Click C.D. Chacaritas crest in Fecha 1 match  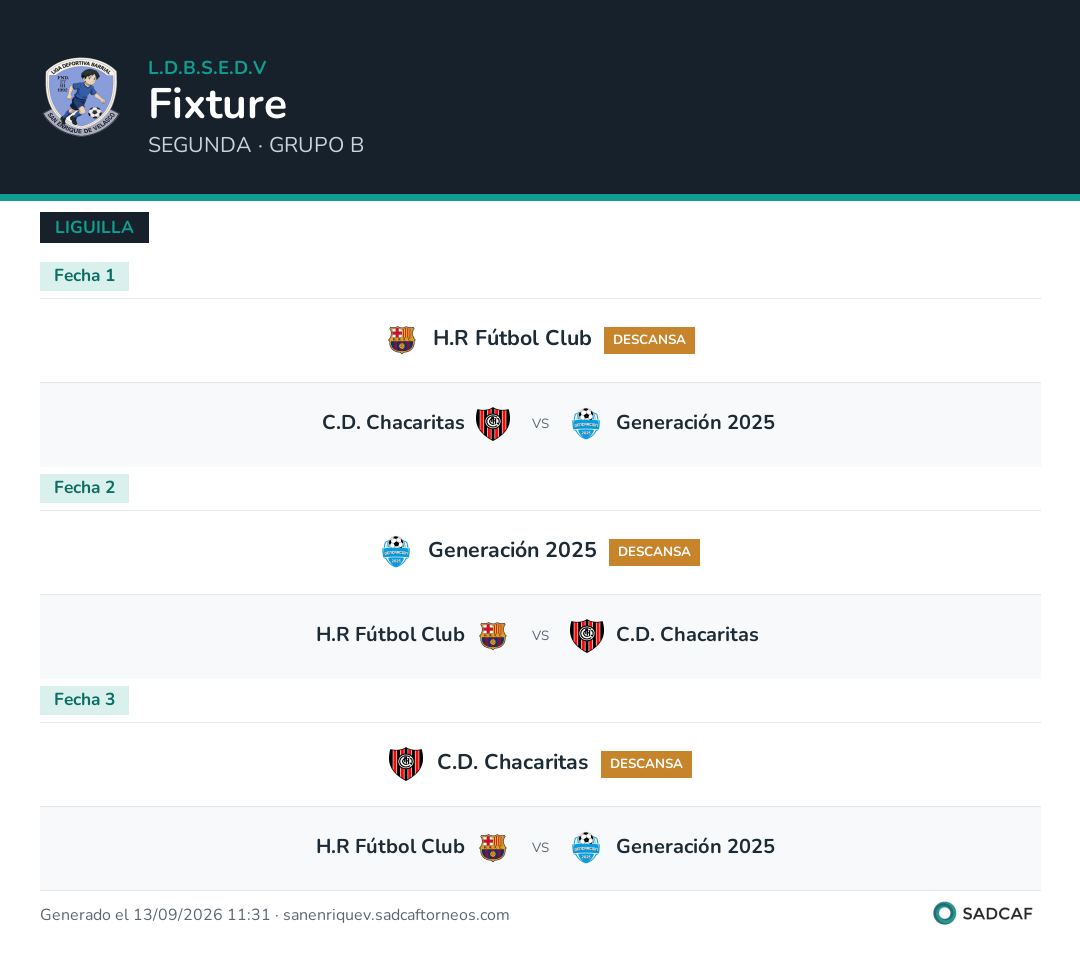tap(493, 423)
